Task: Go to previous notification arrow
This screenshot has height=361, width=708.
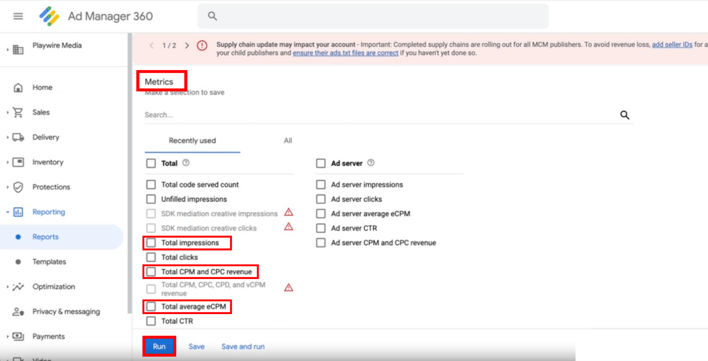Action: [x=152, y=46]
